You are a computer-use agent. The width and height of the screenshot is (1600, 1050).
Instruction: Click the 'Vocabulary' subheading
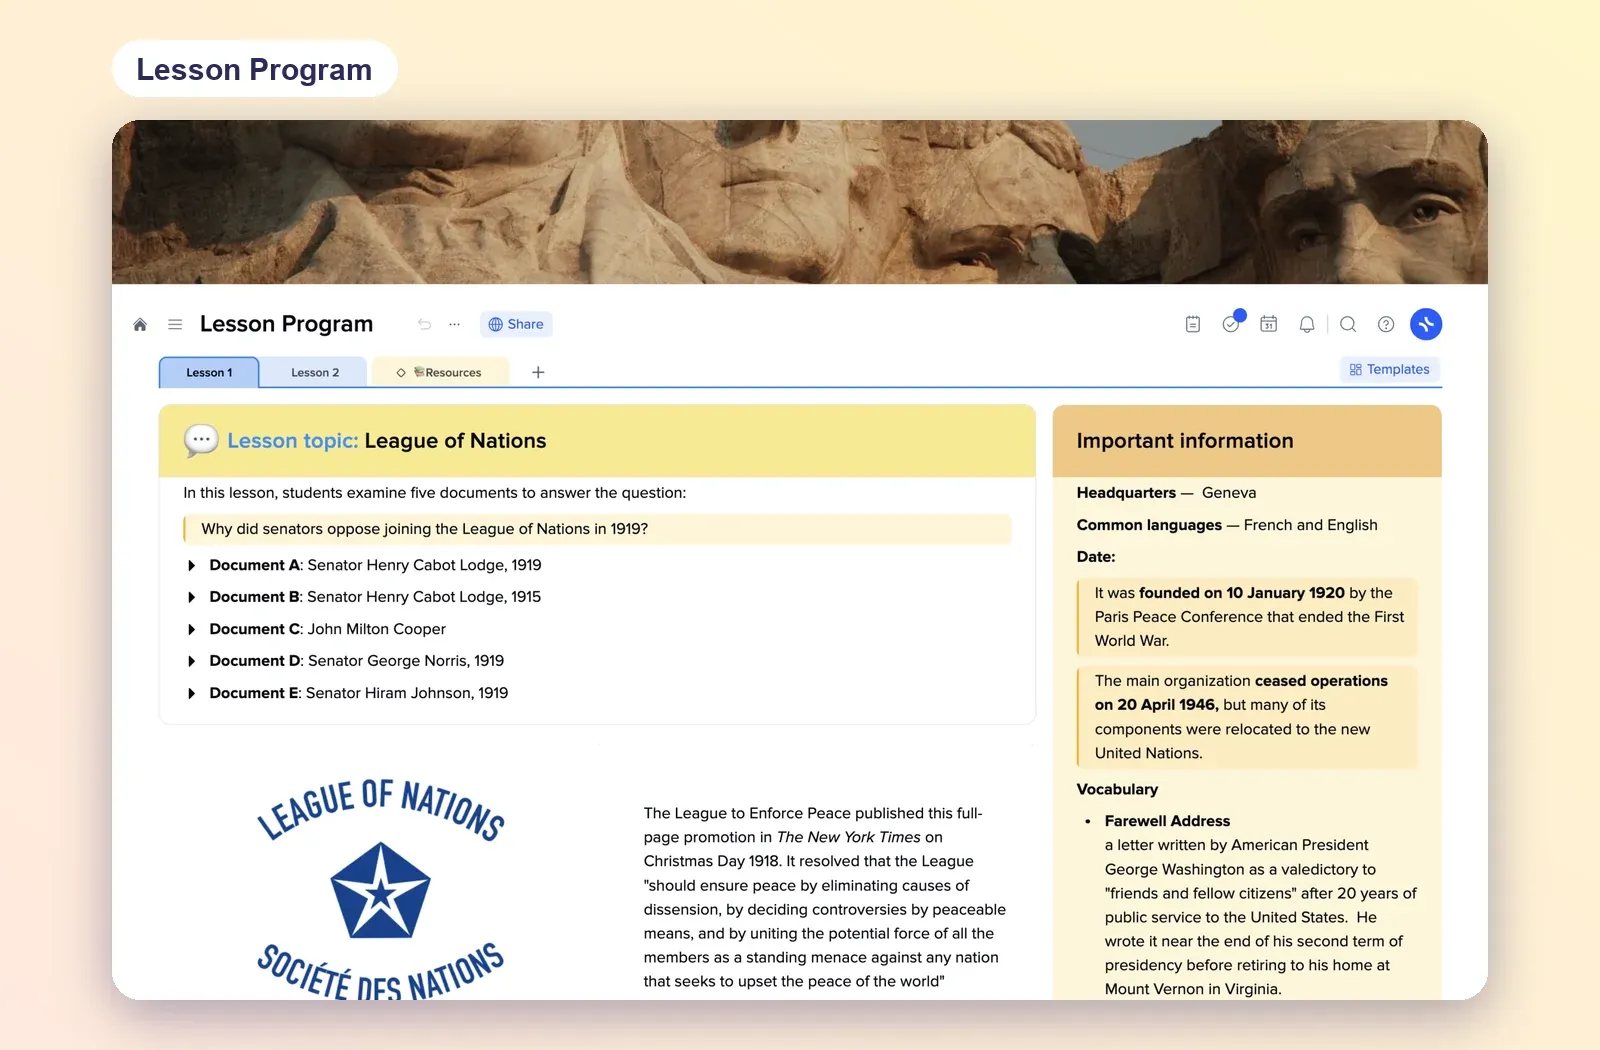tap(1117, 789)
